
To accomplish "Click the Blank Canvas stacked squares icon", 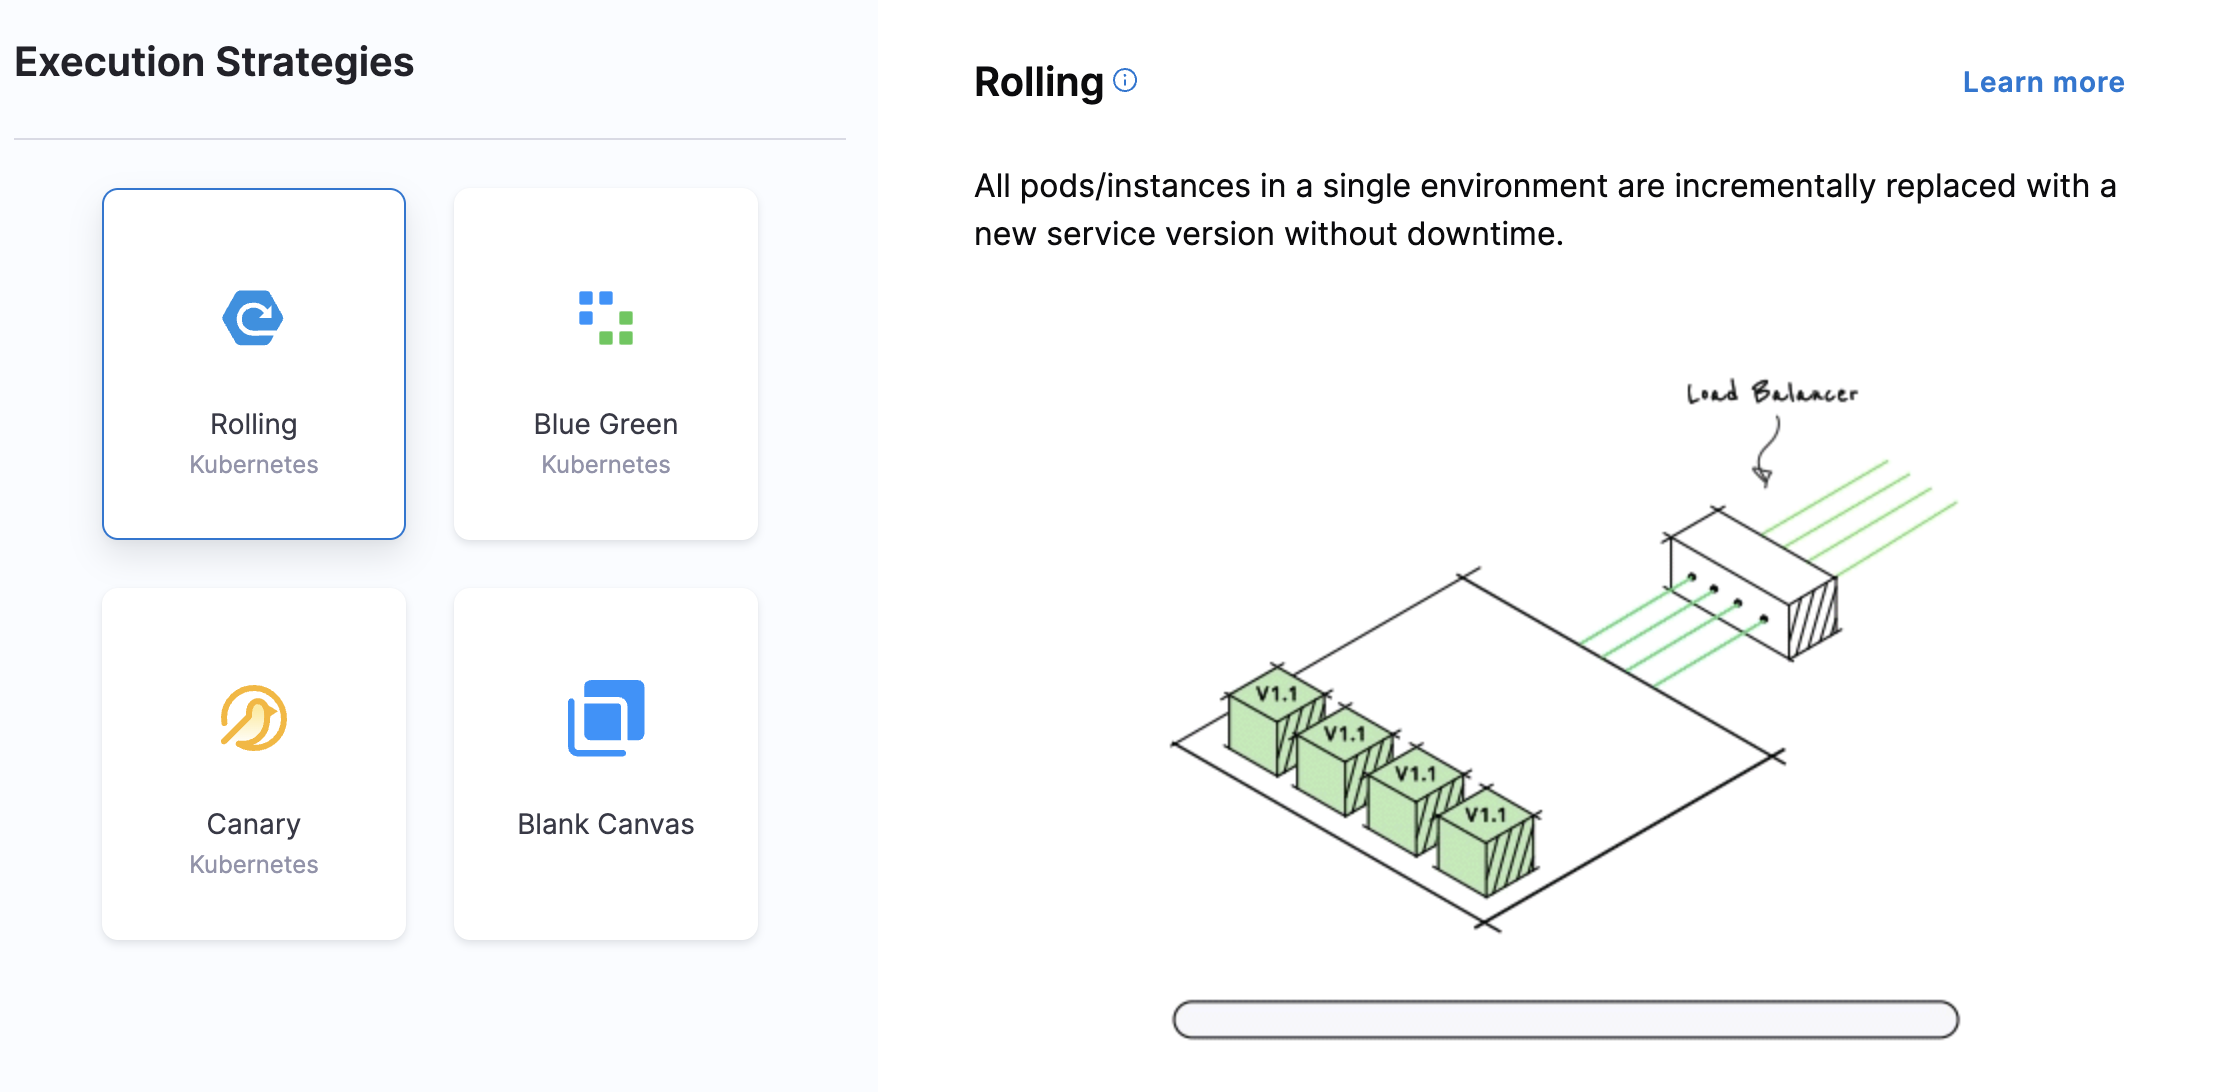I will (x=605, y=718).
